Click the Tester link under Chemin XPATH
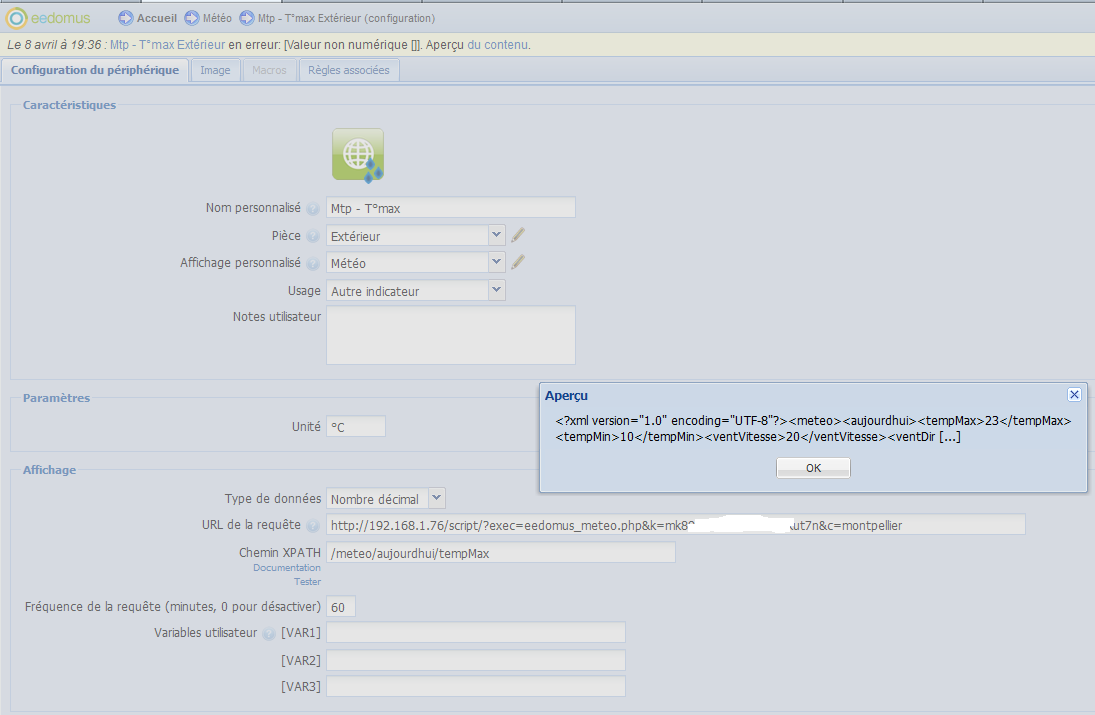 click(x=307, y=582)
